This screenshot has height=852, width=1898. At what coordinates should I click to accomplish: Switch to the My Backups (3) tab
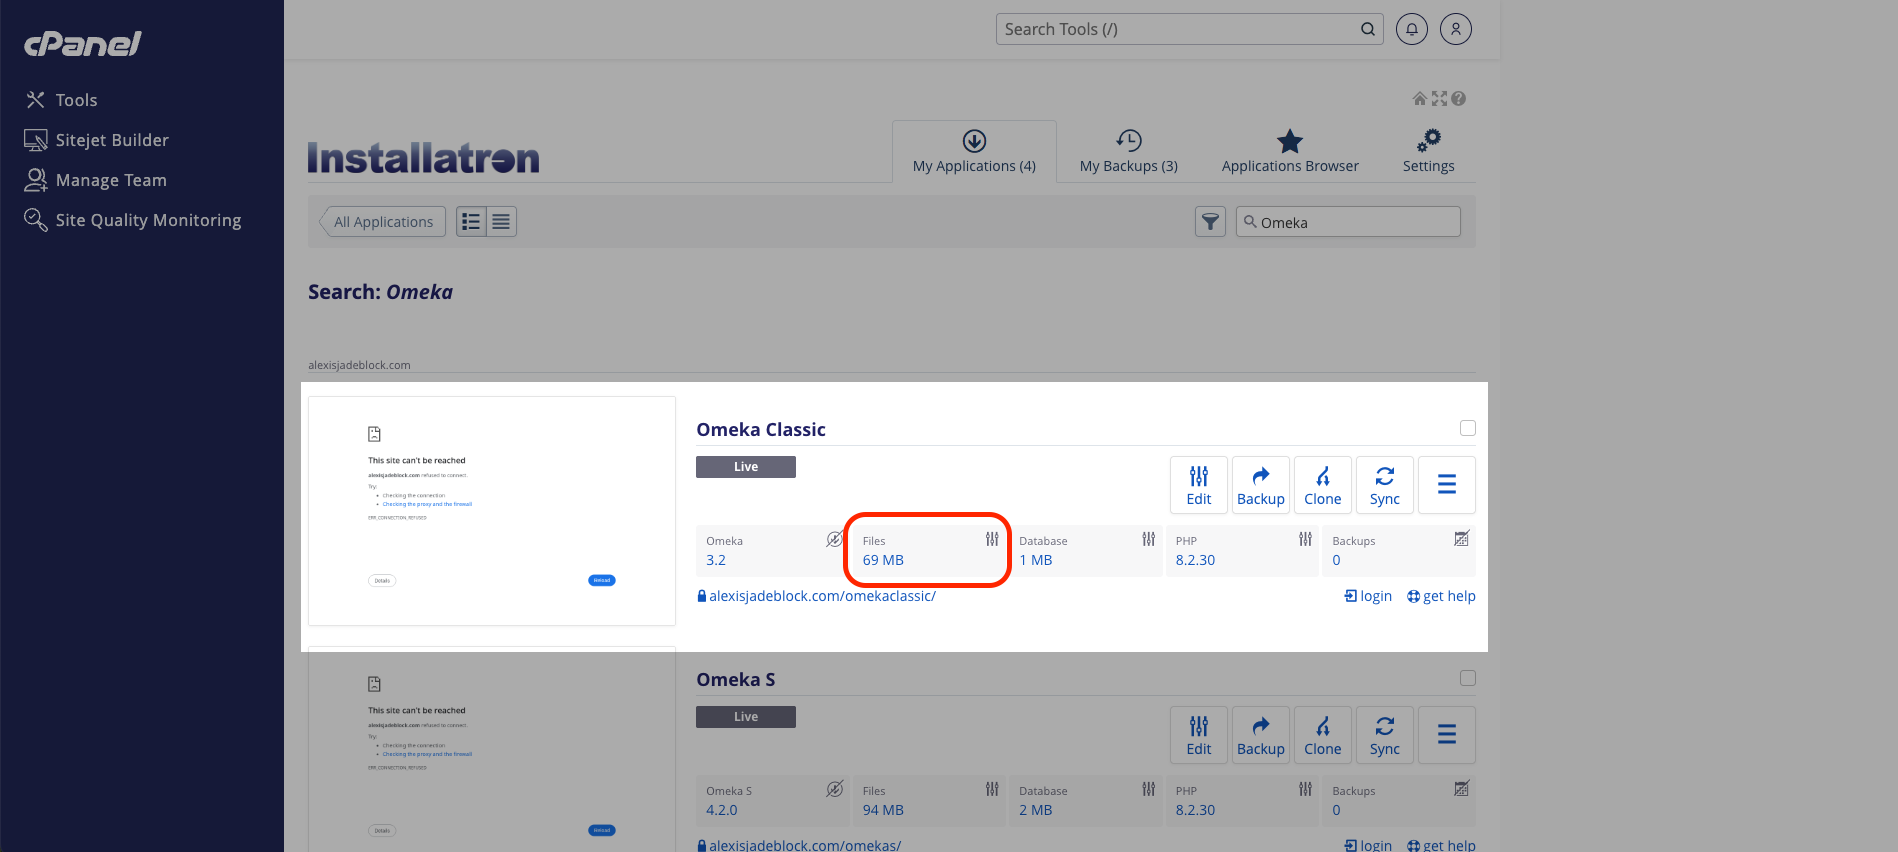1129,151
